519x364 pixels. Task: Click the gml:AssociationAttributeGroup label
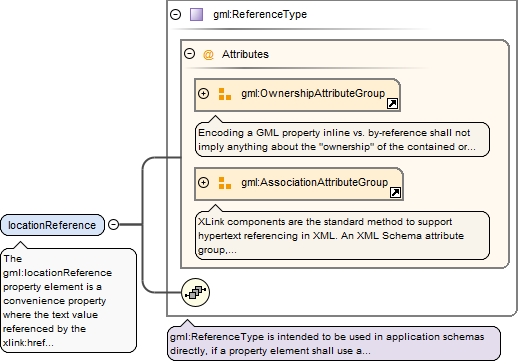point(315,183)
